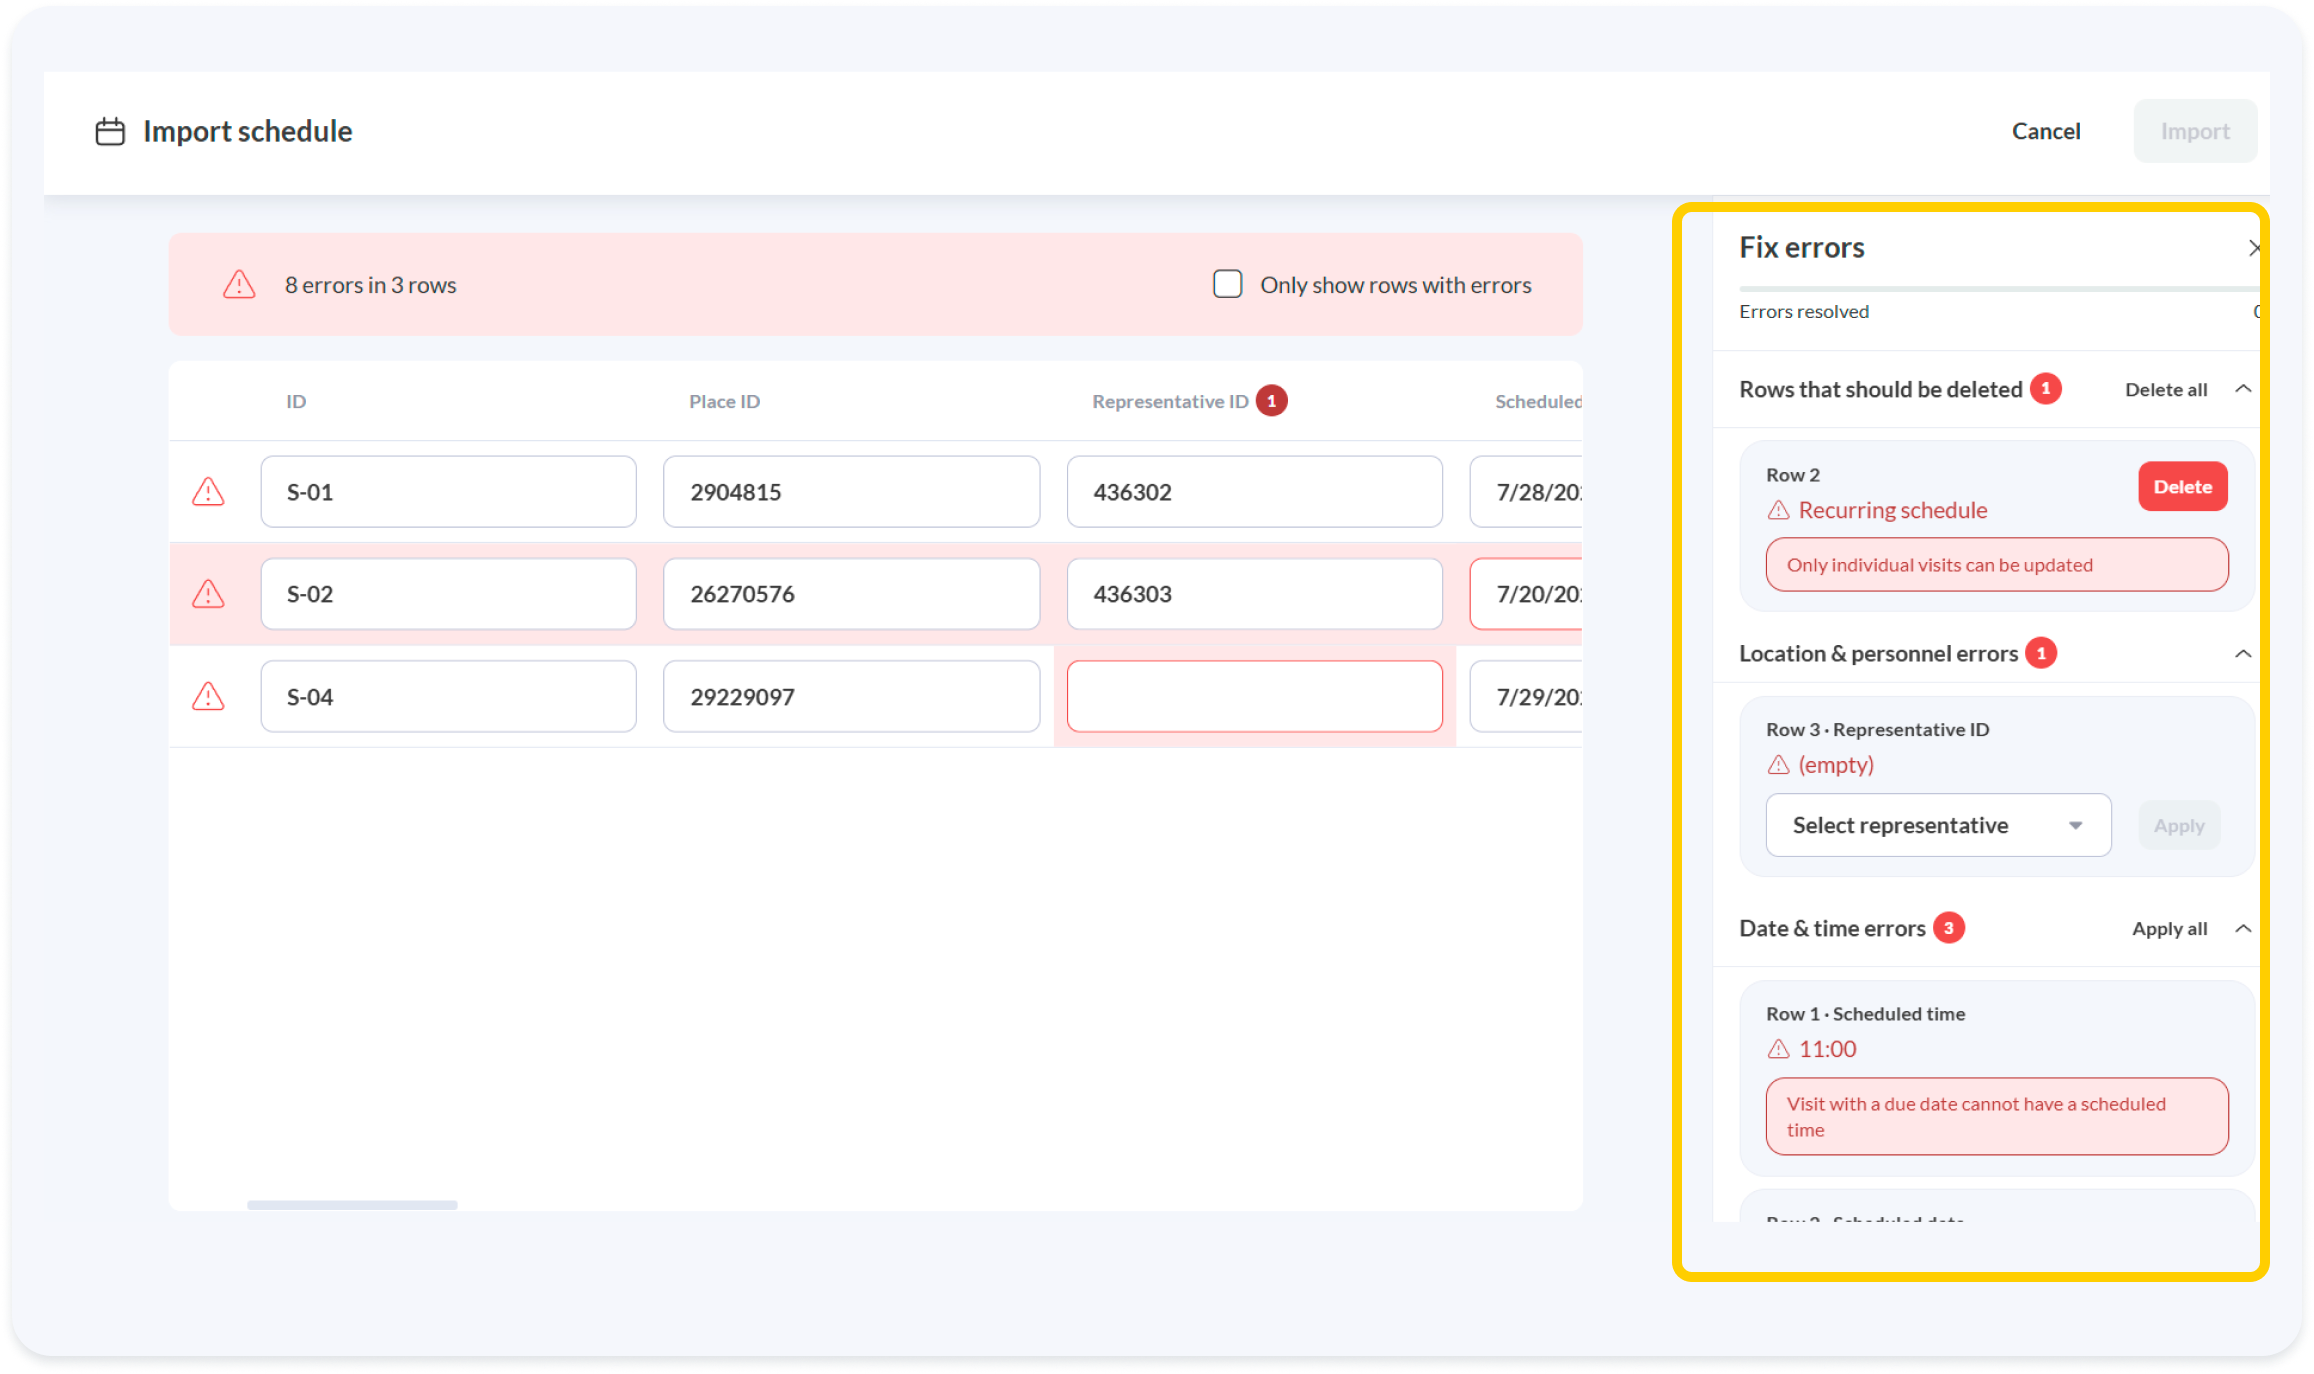Click Apply next to Select representative
Image resolution: width=2314 pixels, height=1374 pixels.
tap(2179, 826)
